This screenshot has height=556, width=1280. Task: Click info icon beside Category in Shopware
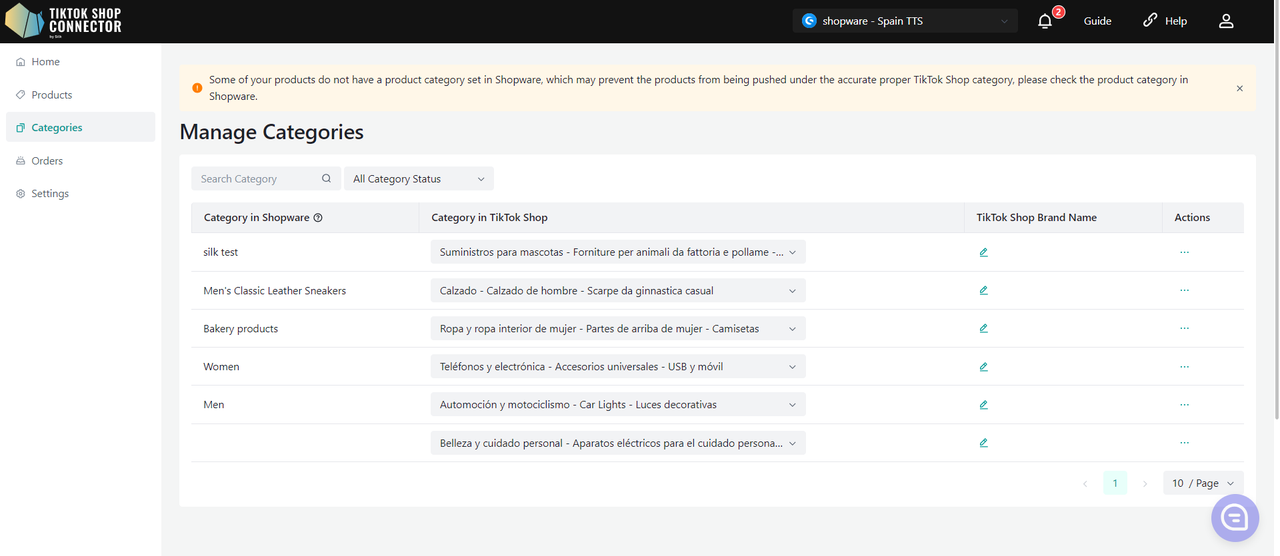(x=318, y=218)
